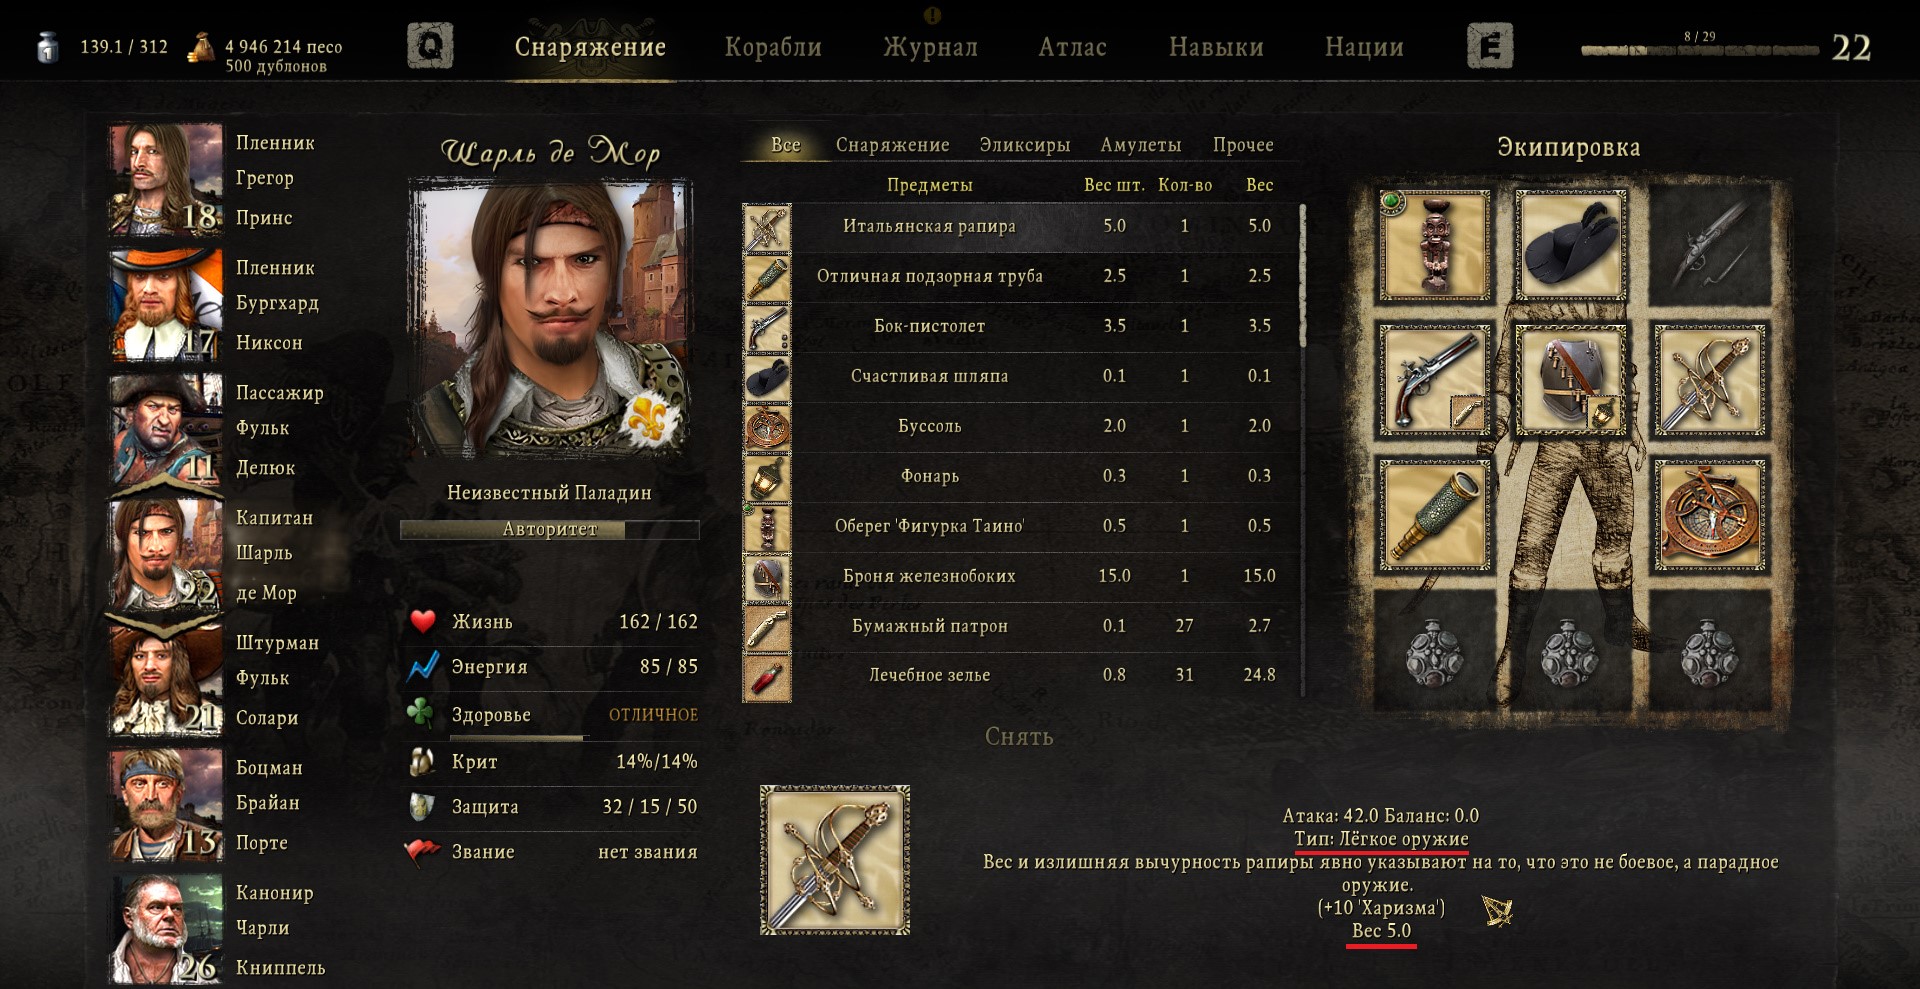Click the Q previous-tab key icon
Image resolution: width=1920 pixels, height=989 pixels.
click(430, 46)
